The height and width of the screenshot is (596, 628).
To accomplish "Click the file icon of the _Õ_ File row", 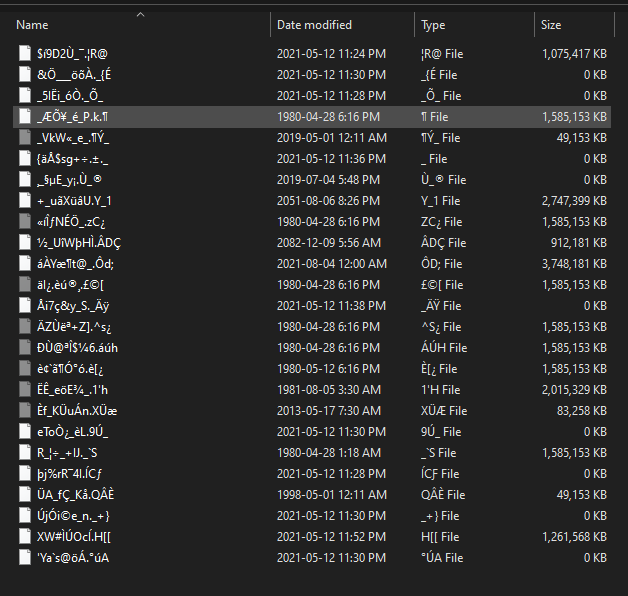I will (25, 95).
